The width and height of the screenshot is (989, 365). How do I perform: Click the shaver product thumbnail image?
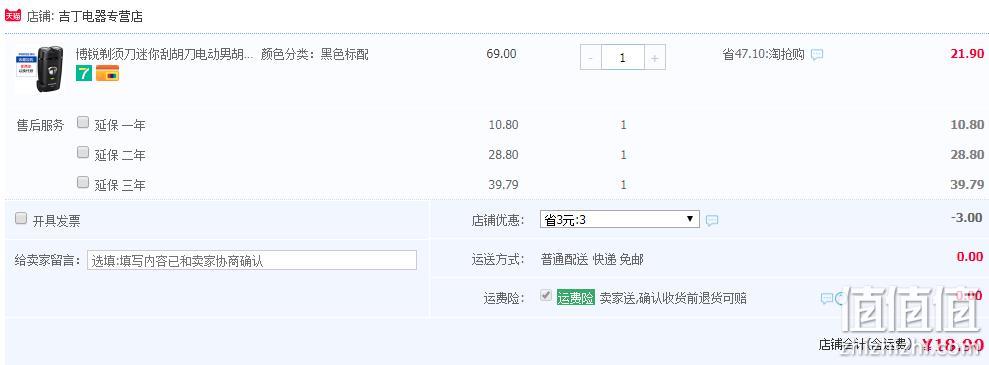39,69
